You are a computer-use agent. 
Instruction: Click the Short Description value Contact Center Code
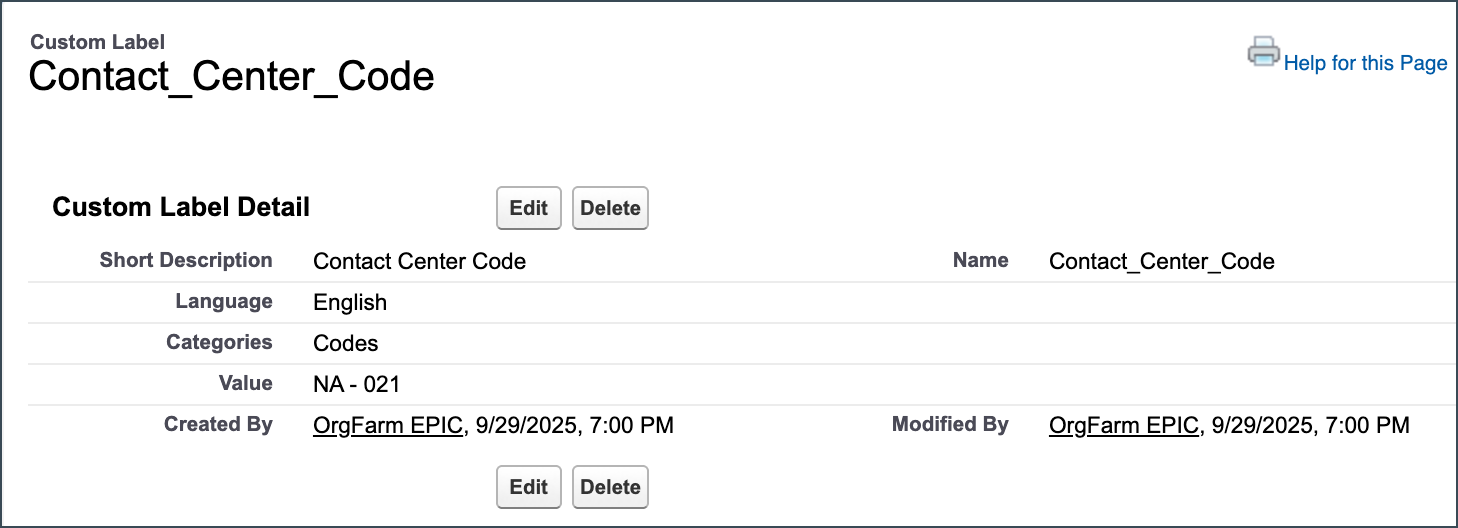point(419,262)
